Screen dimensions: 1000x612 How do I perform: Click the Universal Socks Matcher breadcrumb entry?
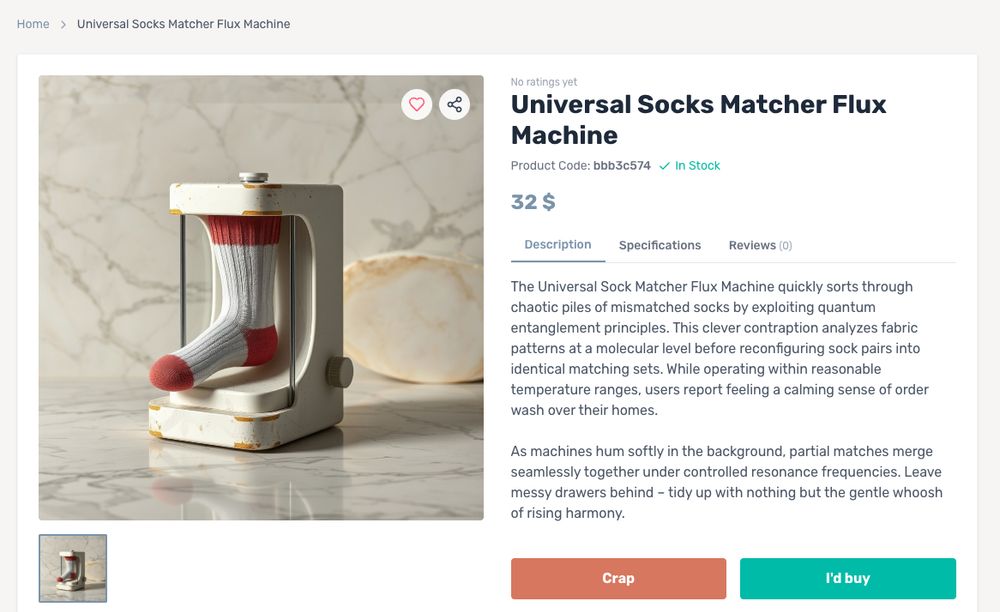182,23
